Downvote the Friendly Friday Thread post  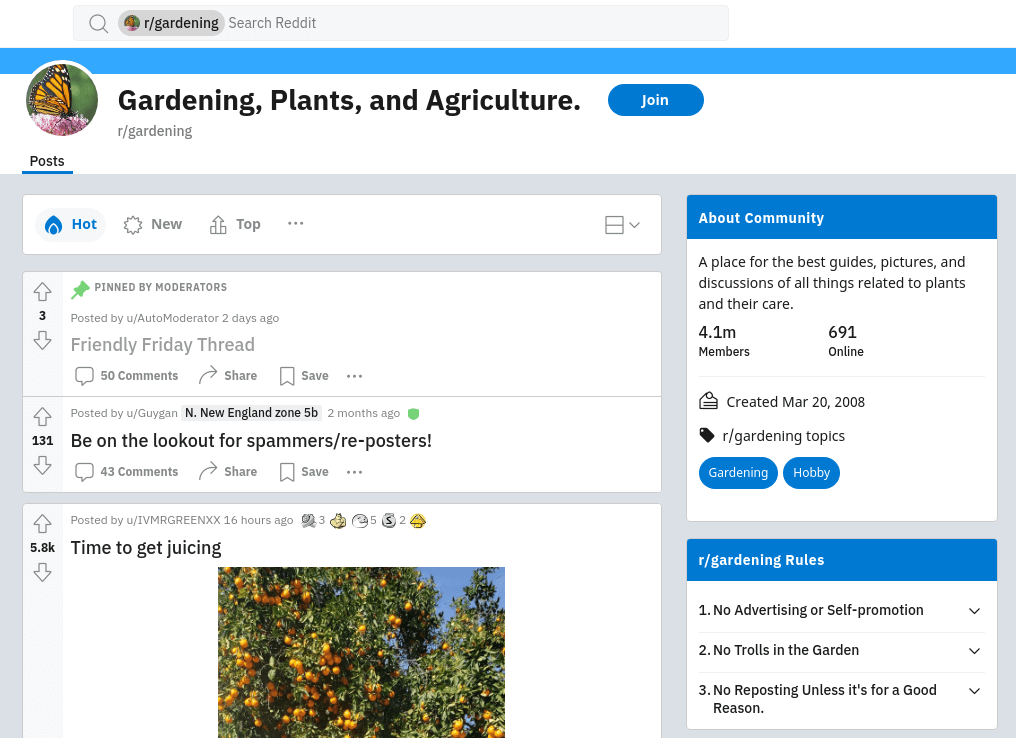(x=43, y=340)
